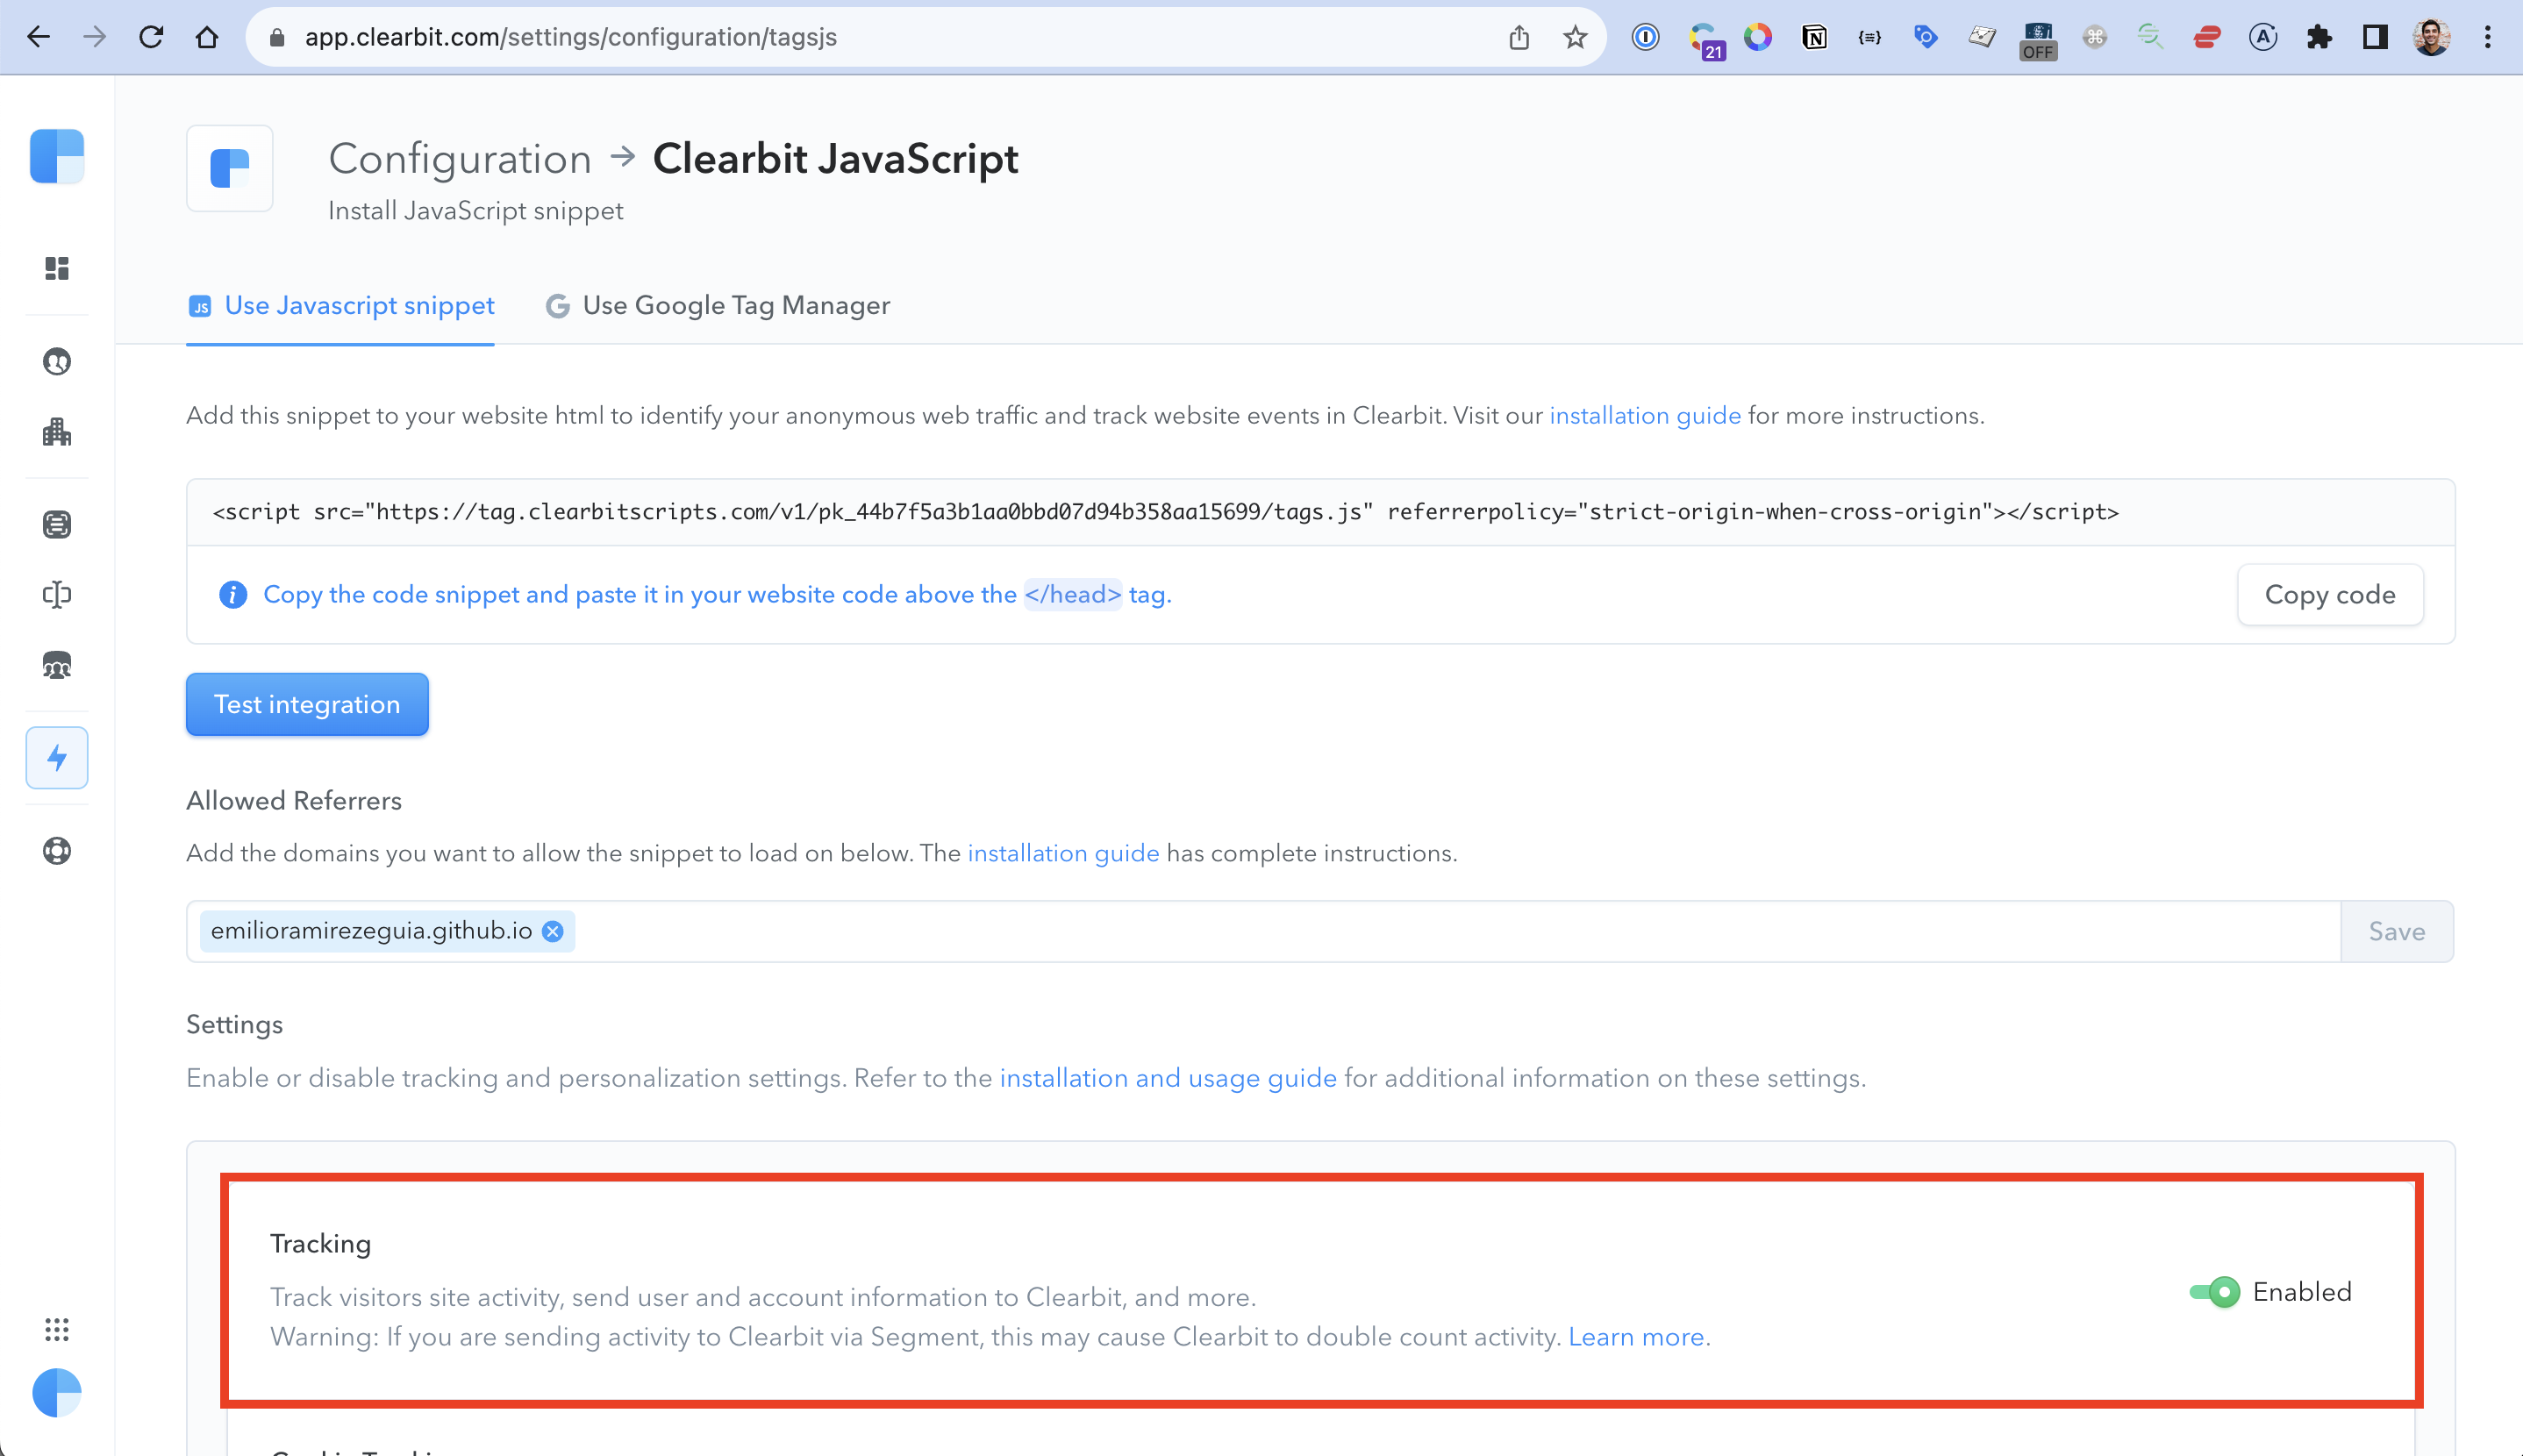Click the Copy code button
This screenshot has height=1456, width=2523.
point(2329,594)
